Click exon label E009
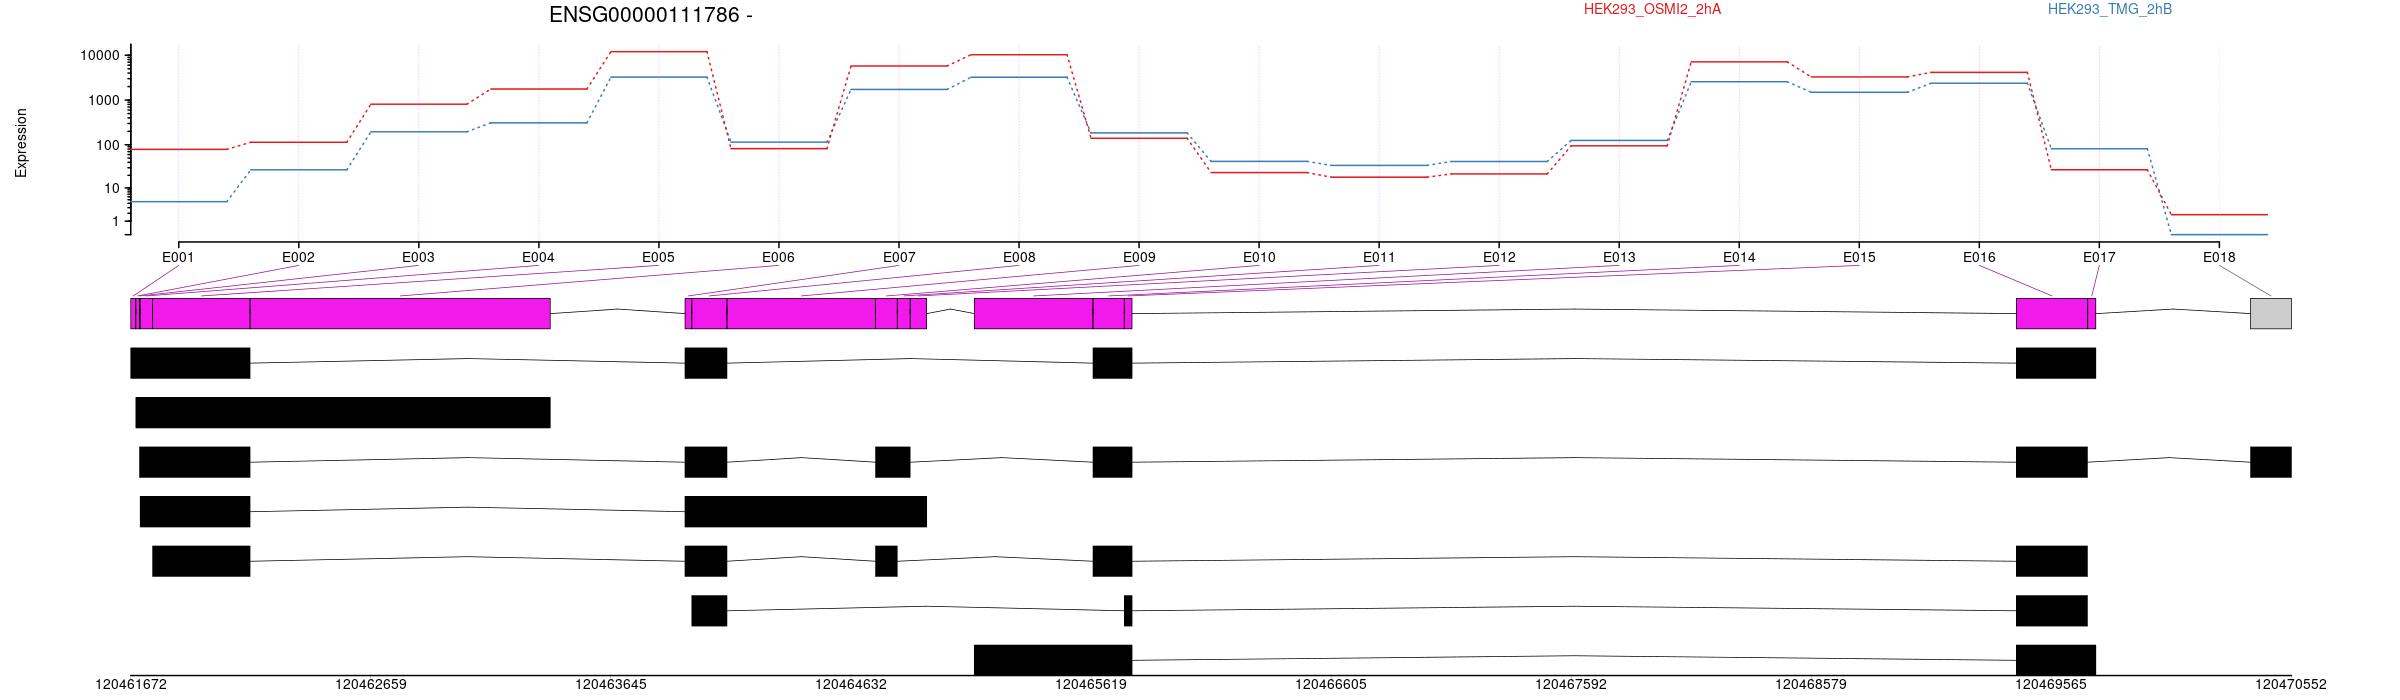This screenshot has height=700, width=2400. point(1139,257)
